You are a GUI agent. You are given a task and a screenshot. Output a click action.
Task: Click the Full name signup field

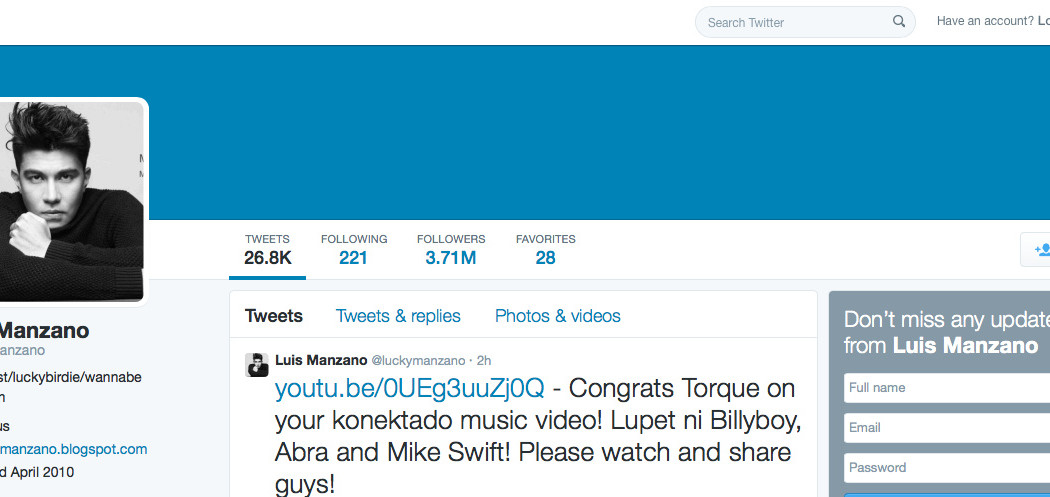947,388
